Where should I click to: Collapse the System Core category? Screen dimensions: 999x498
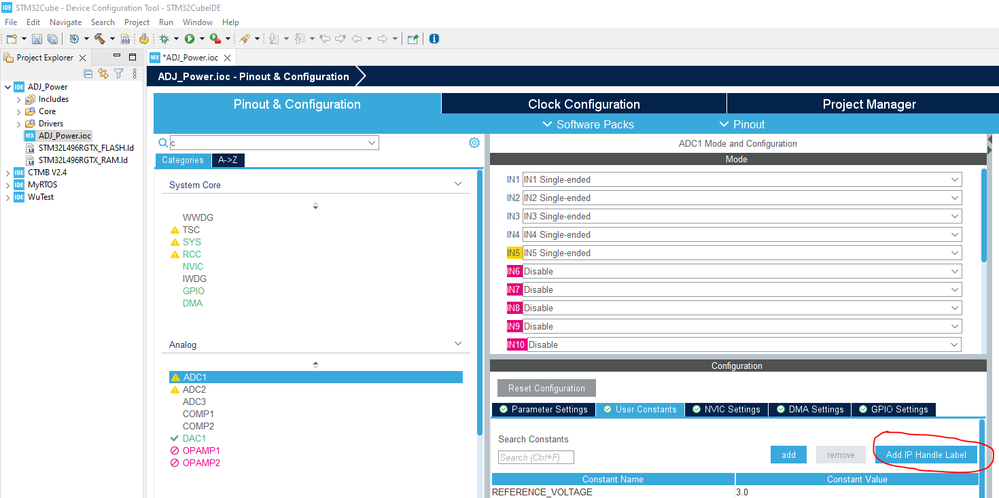[x=457, y=184]
